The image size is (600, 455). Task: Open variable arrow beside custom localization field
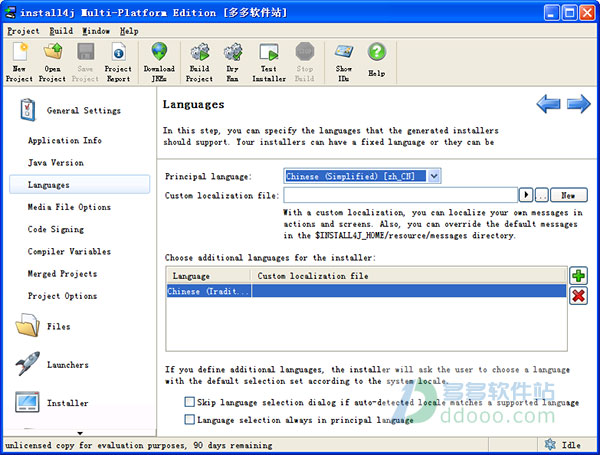526,195
